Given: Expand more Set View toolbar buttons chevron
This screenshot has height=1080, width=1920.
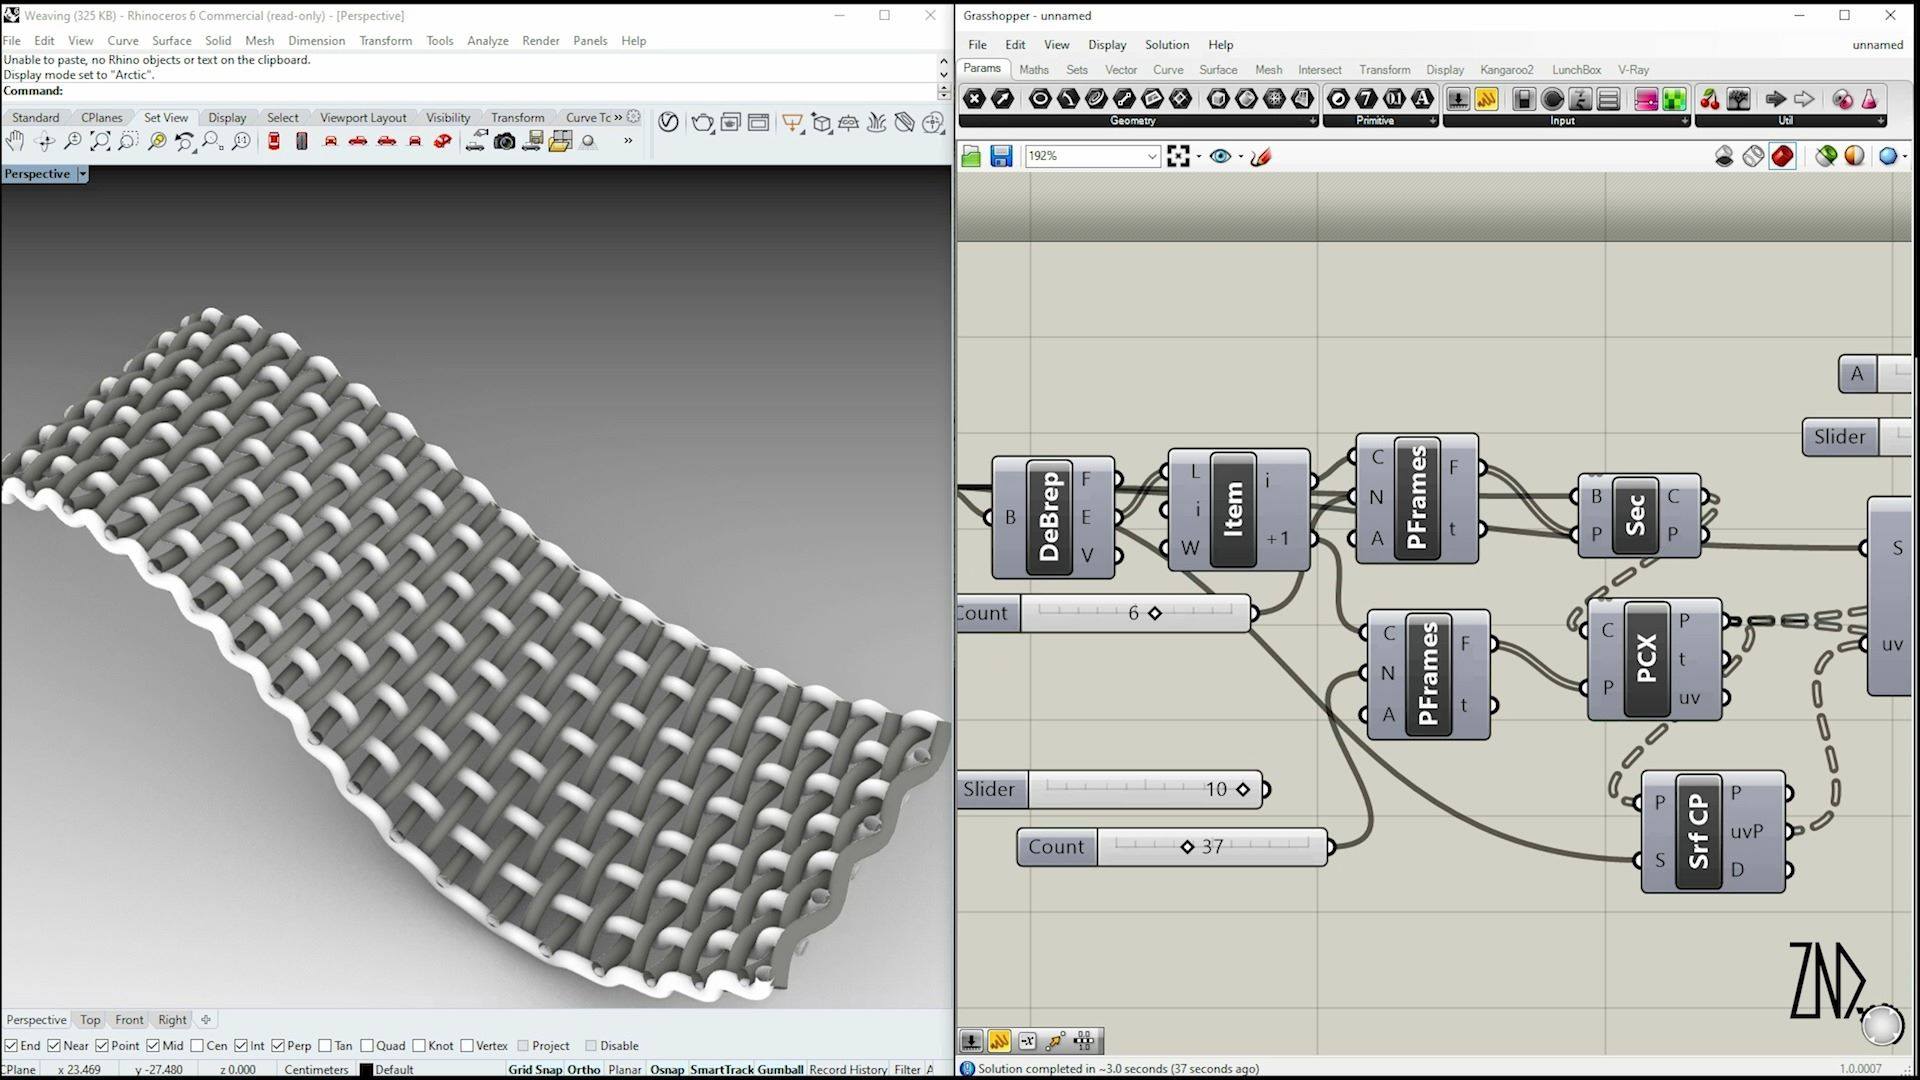Looking at the screenshot, I should click(x=628, y=141).
